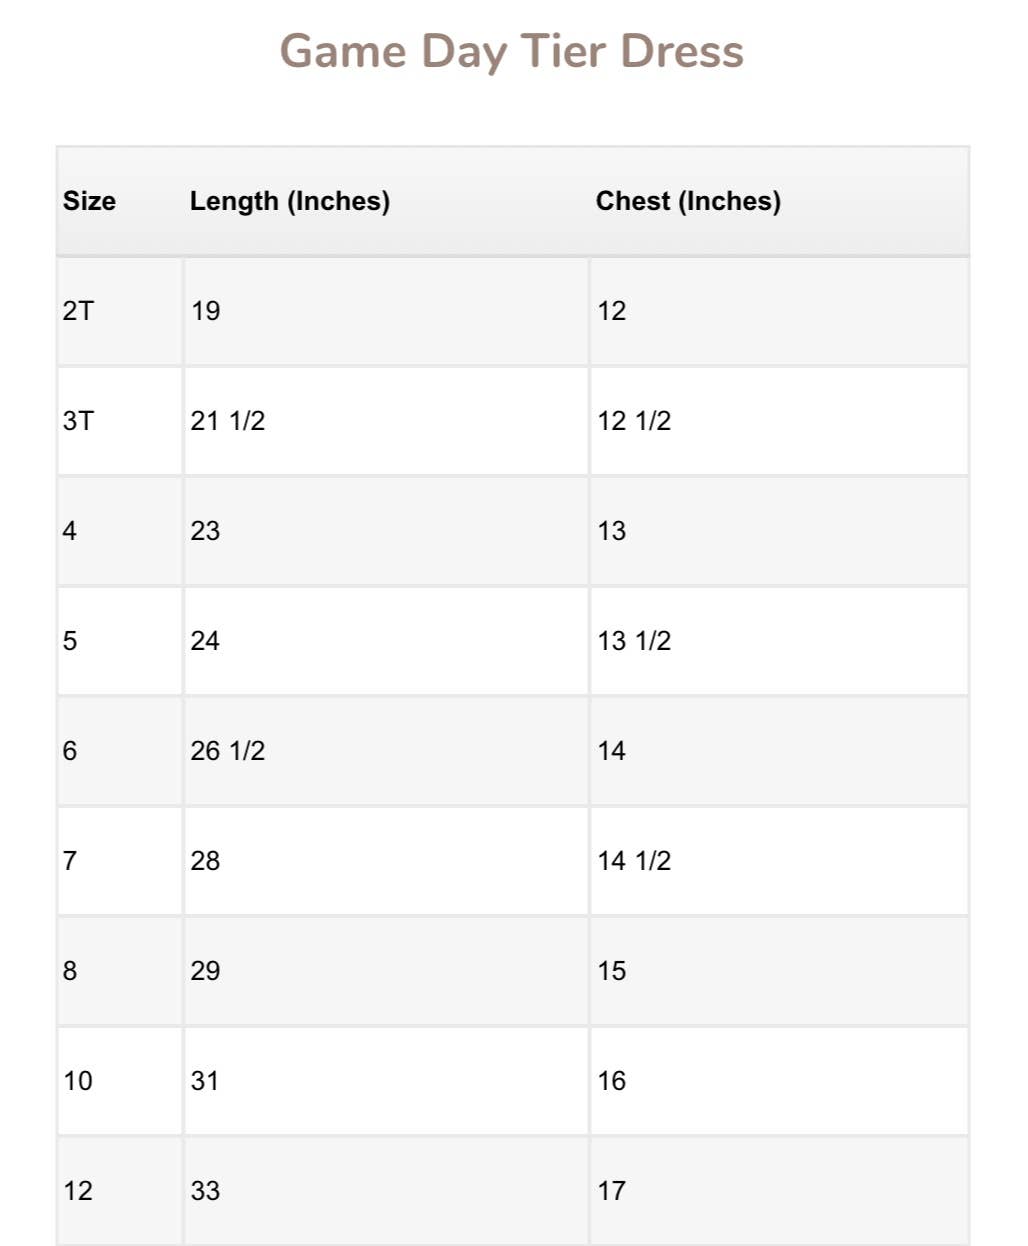Click the 14 1/2 chest cell
Image resolution: width=1028 pixels, height=1246 pixels.
(x=634, y=861)
